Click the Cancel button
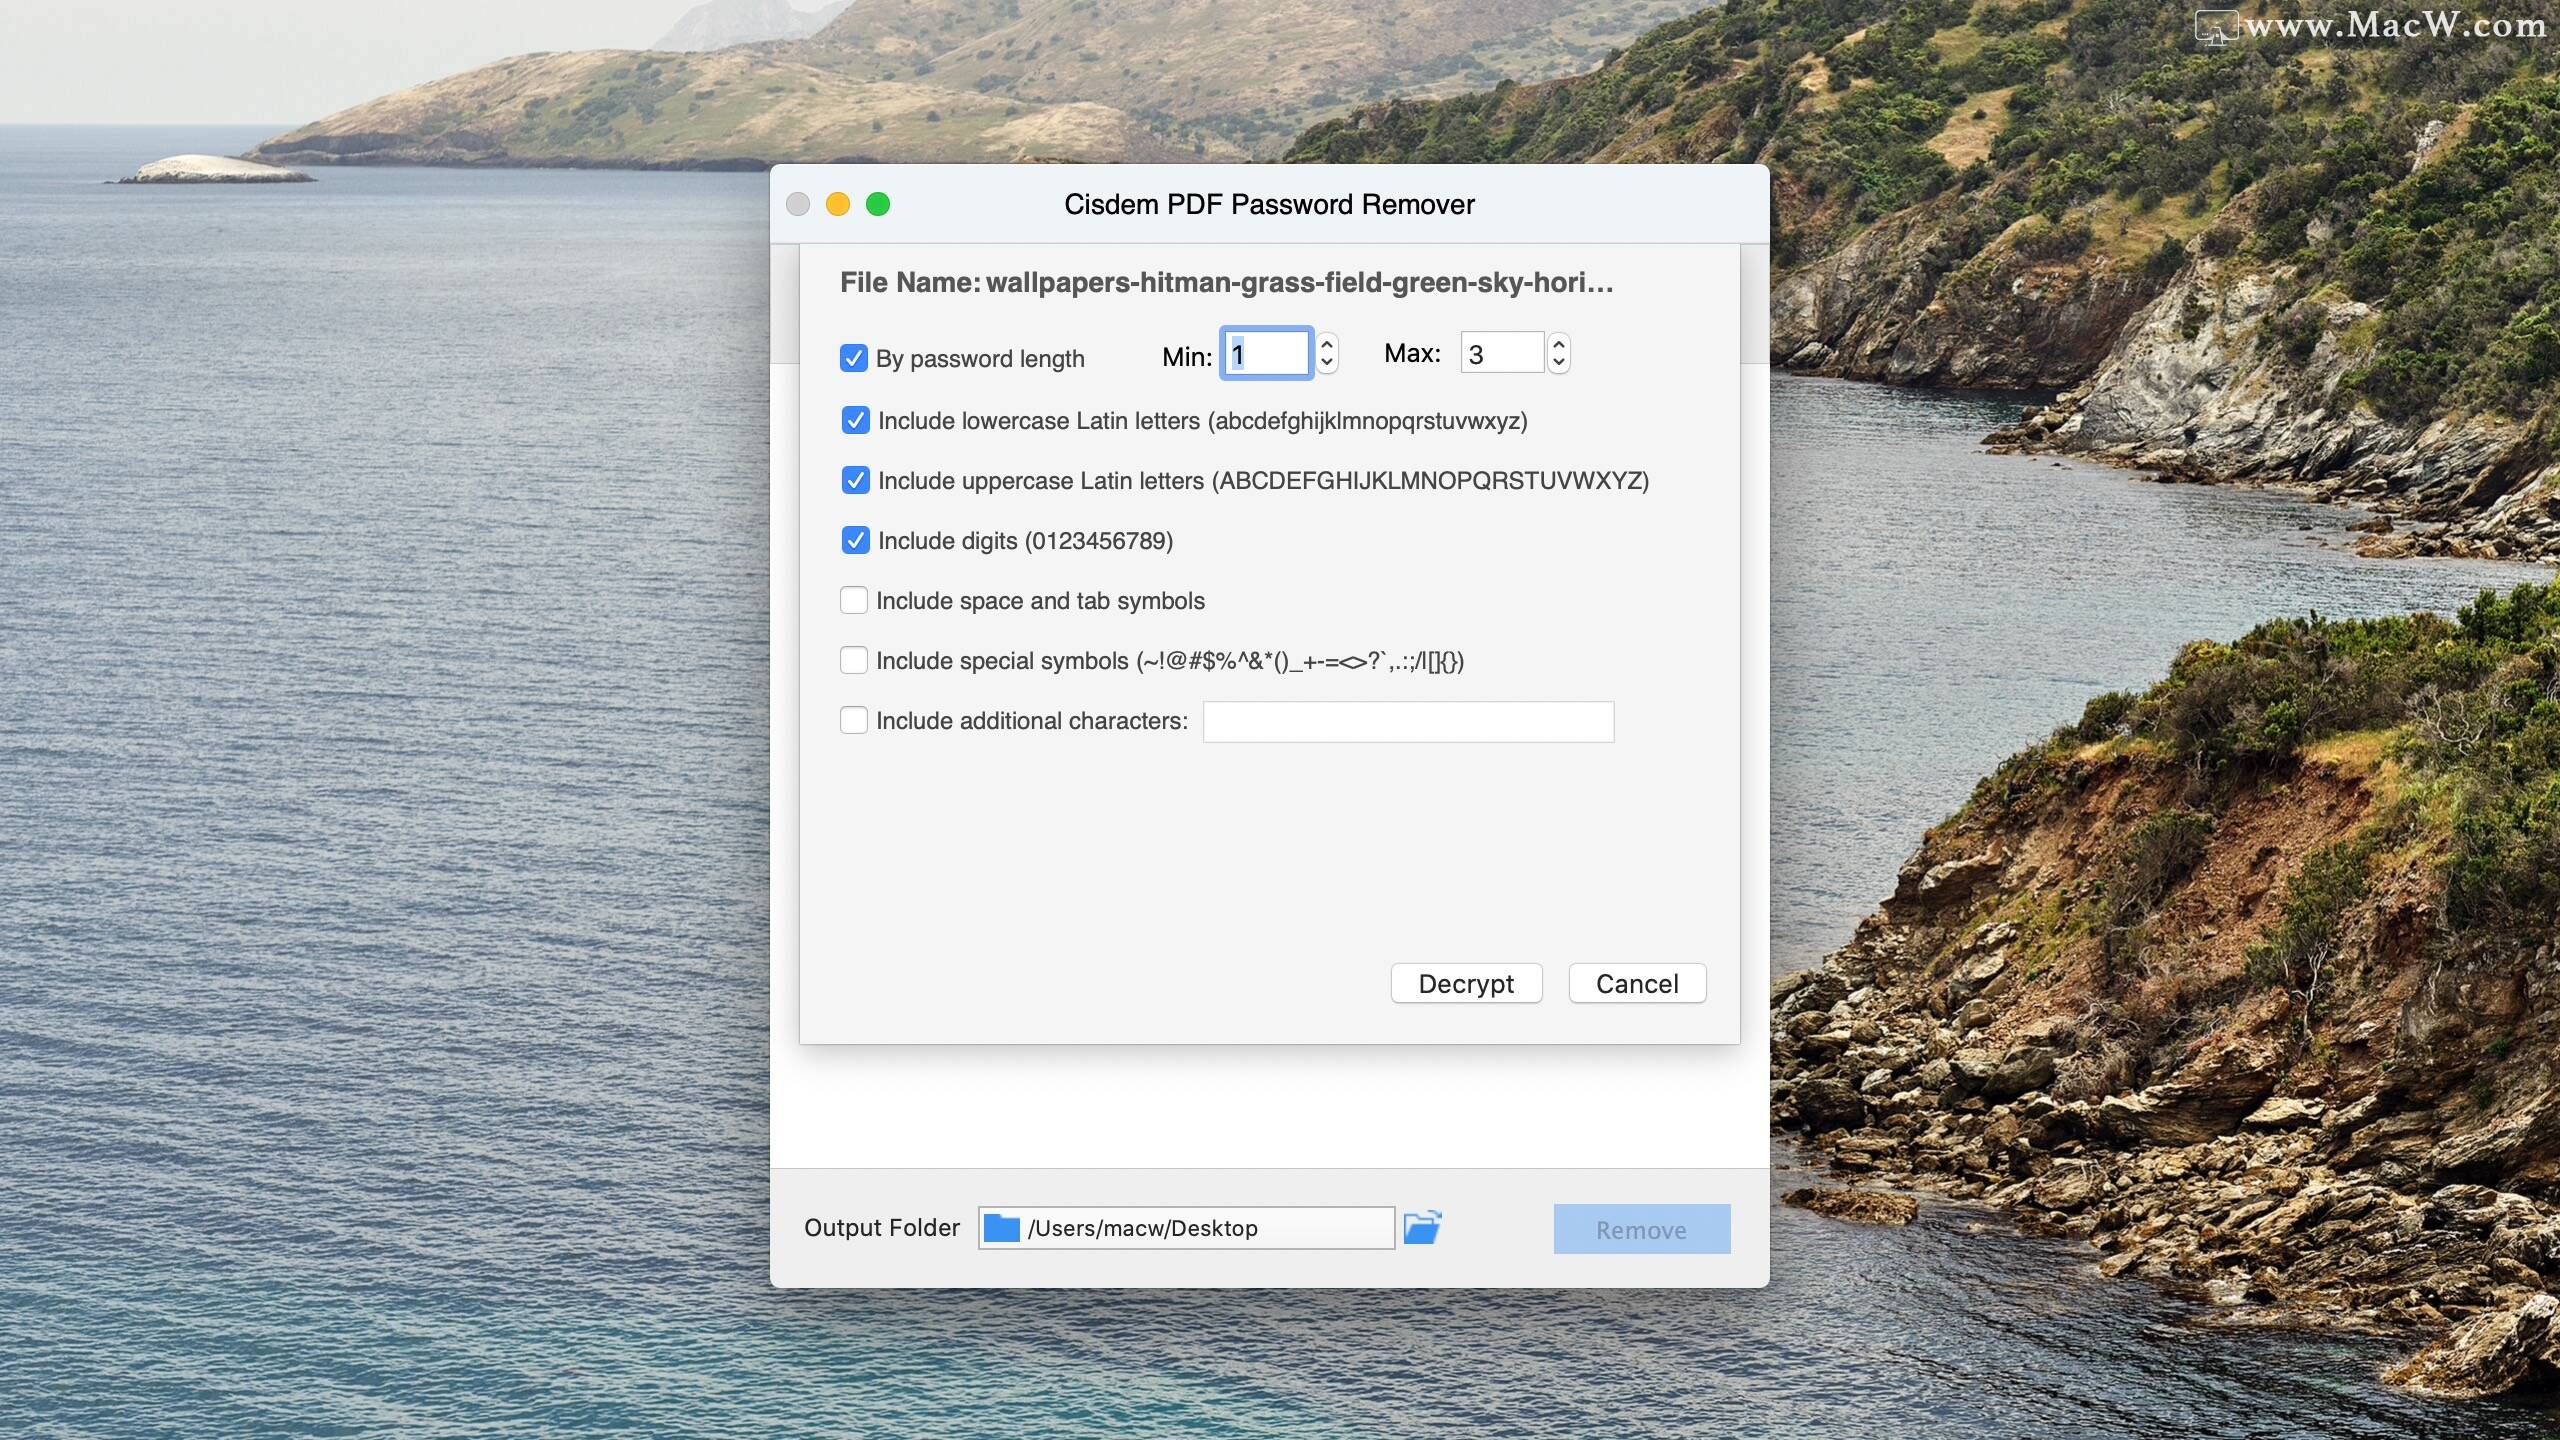The width and height of the screenshot is (2560, 1440). pos(1637,984)
